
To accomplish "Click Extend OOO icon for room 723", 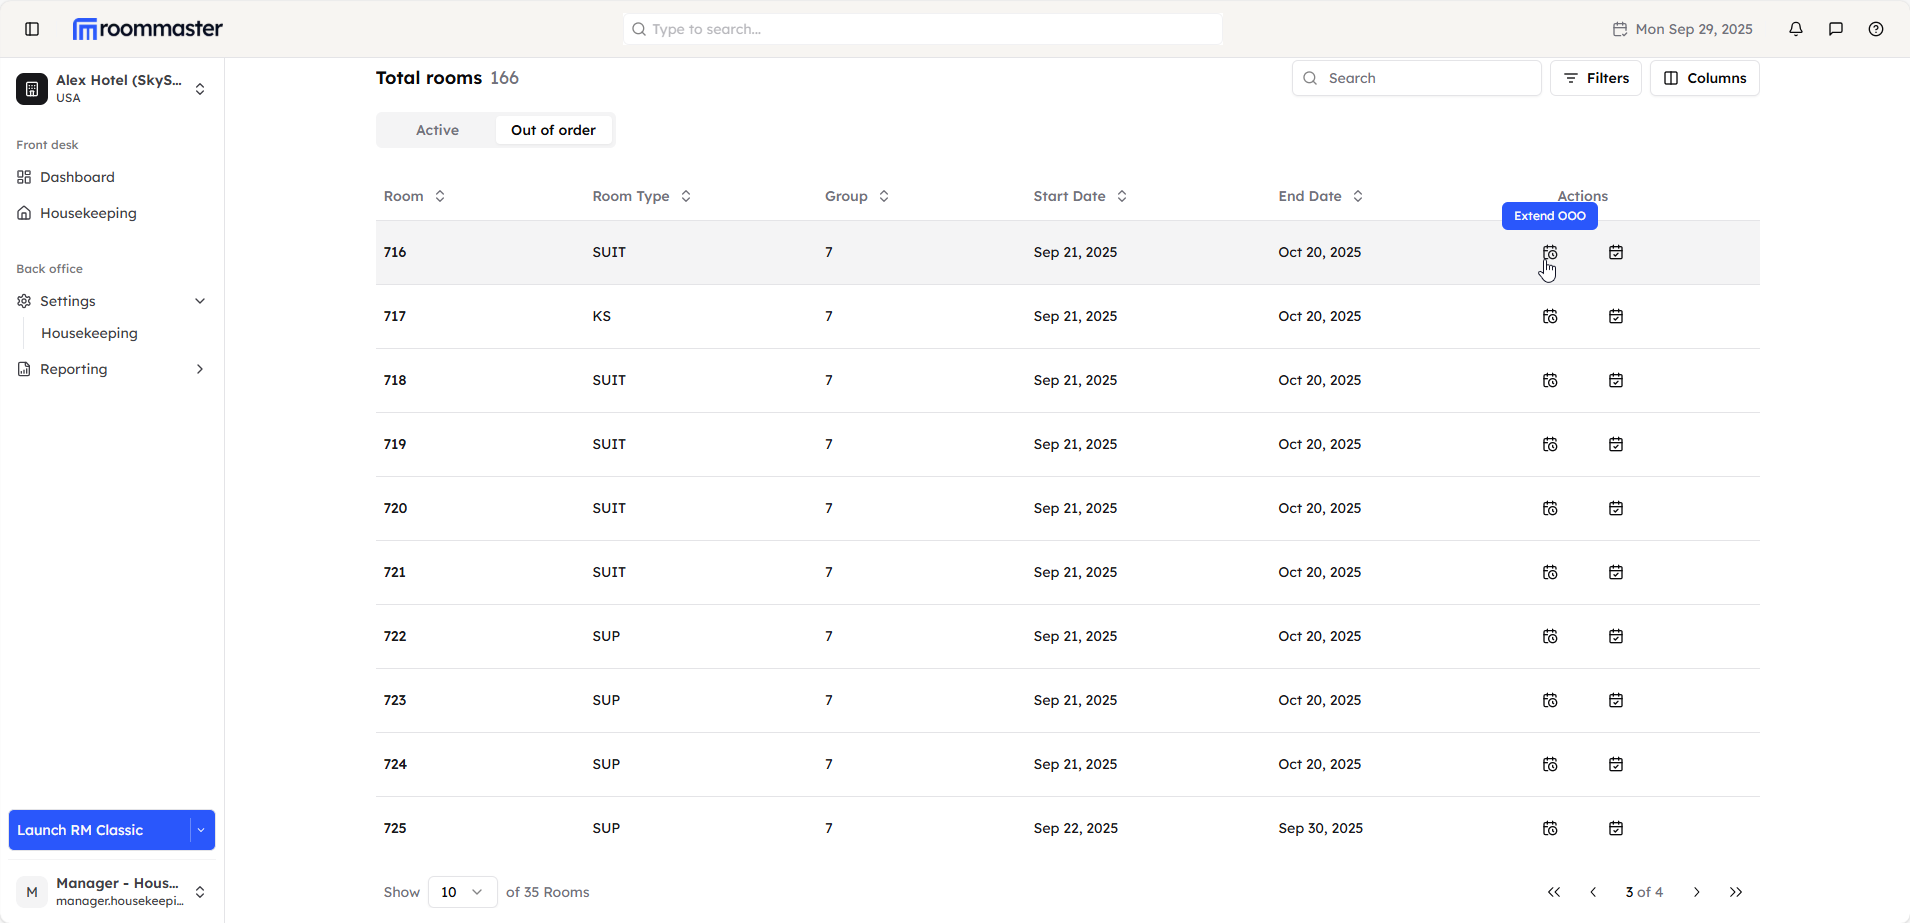I will (1550, 700).
